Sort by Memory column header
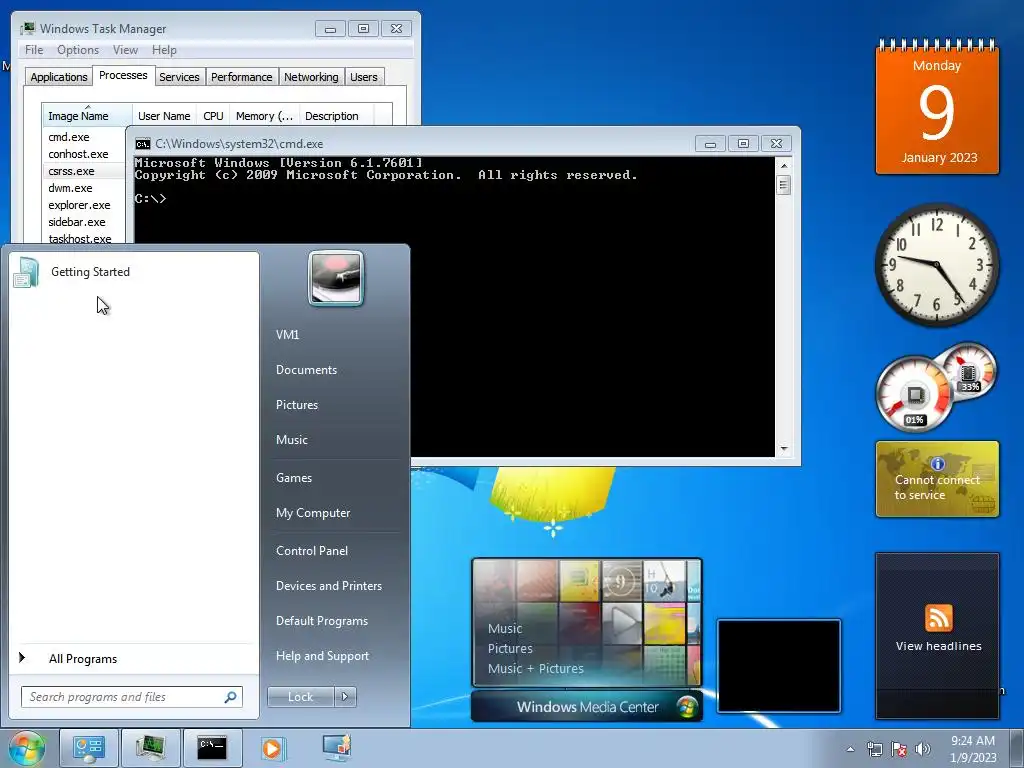Viewport: 1024px width, 768px height. tap(264, 116)
